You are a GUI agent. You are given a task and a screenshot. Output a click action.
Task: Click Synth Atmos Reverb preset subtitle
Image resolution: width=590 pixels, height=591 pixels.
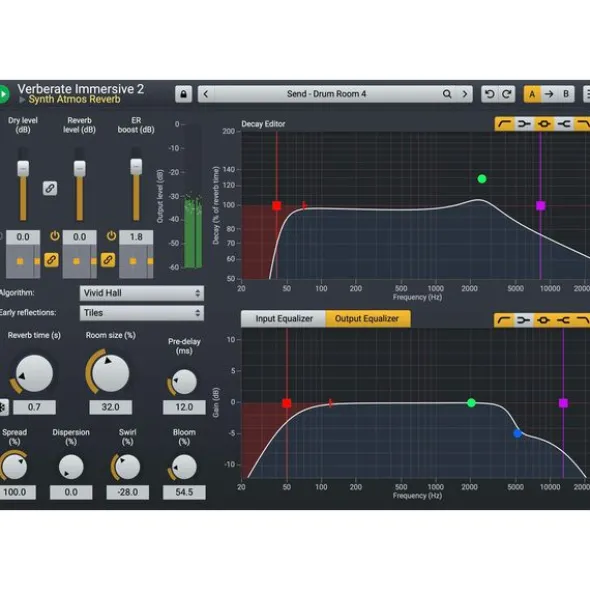tap(75, 100)
